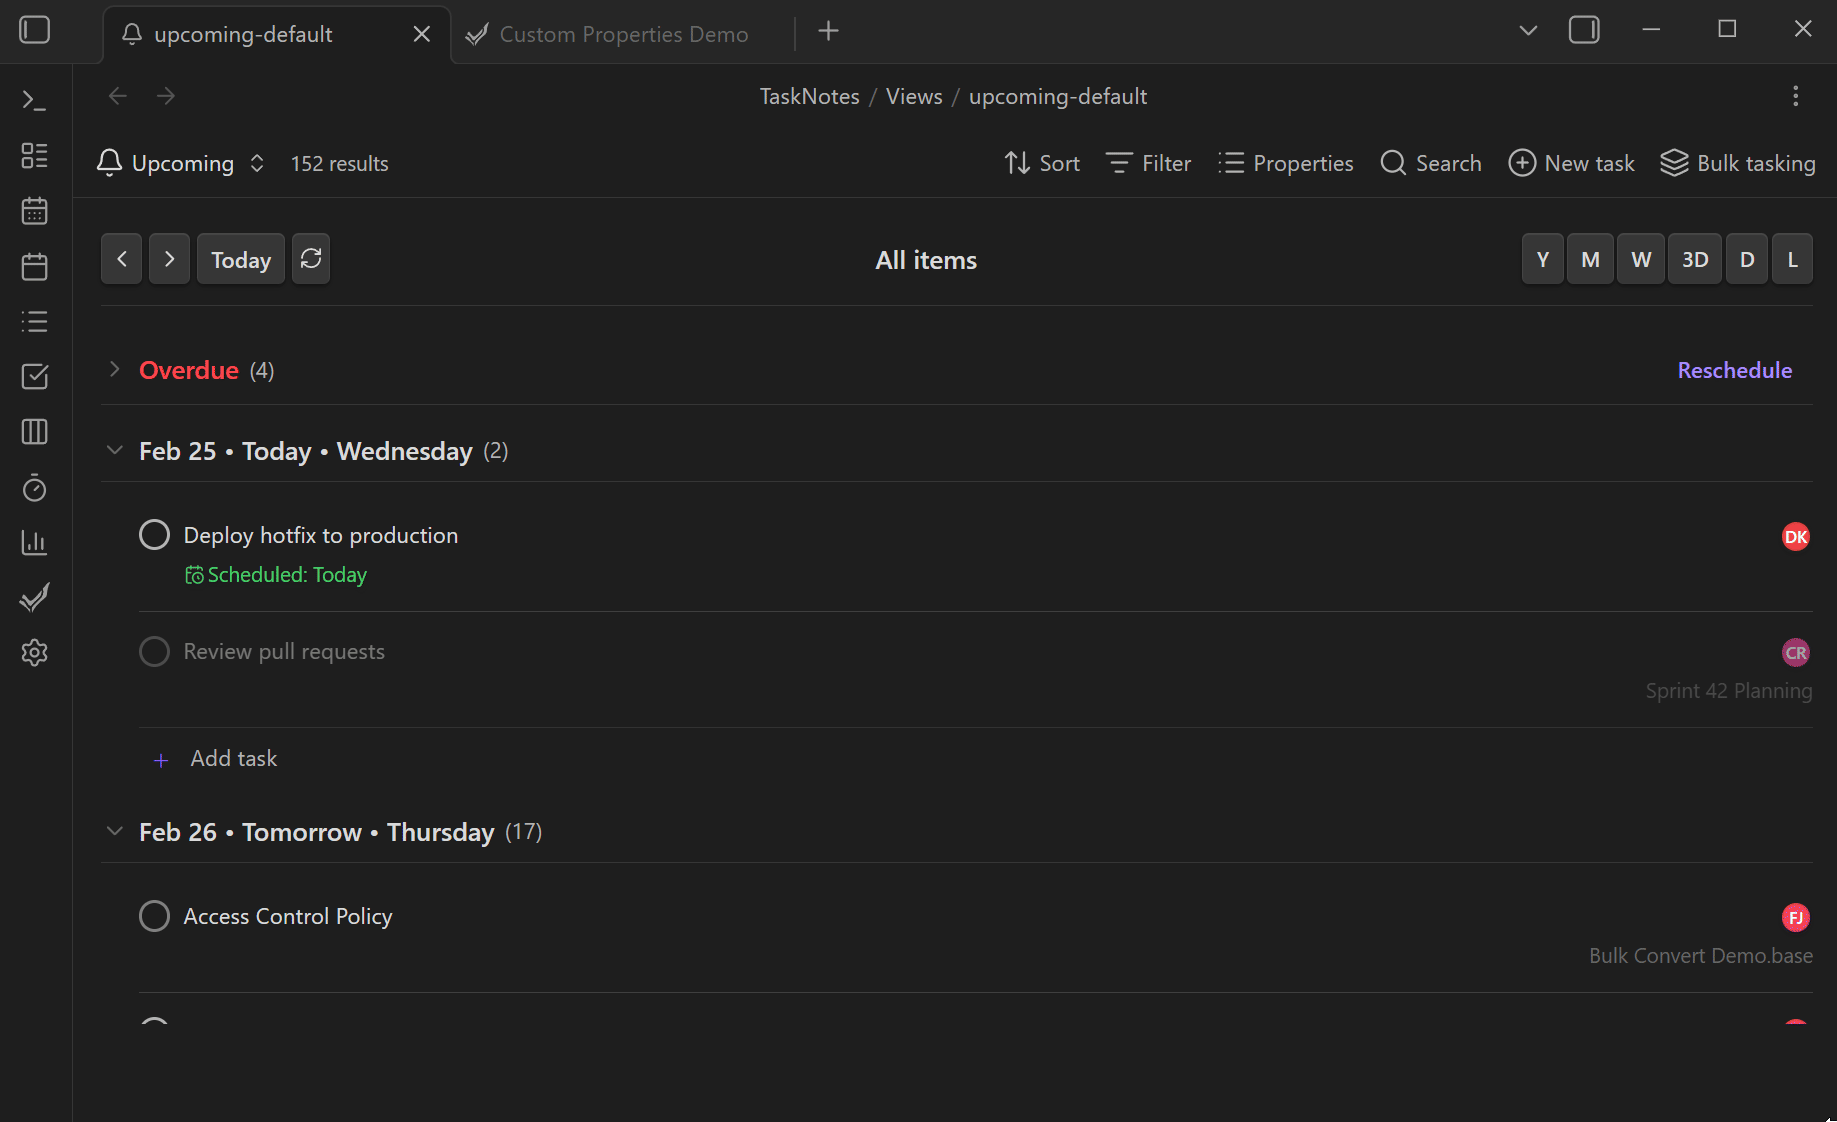This screenshot has height=1122, width=1837.
Task: Open settings gear in left ribbon
Action: (34, 653)
